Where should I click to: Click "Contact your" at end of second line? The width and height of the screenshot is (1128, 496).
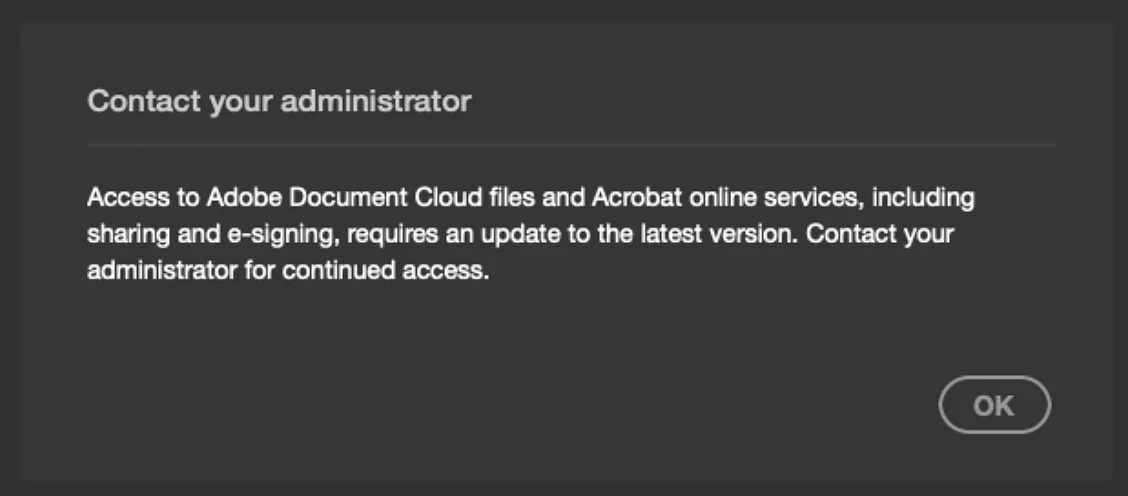click(880, 235)
